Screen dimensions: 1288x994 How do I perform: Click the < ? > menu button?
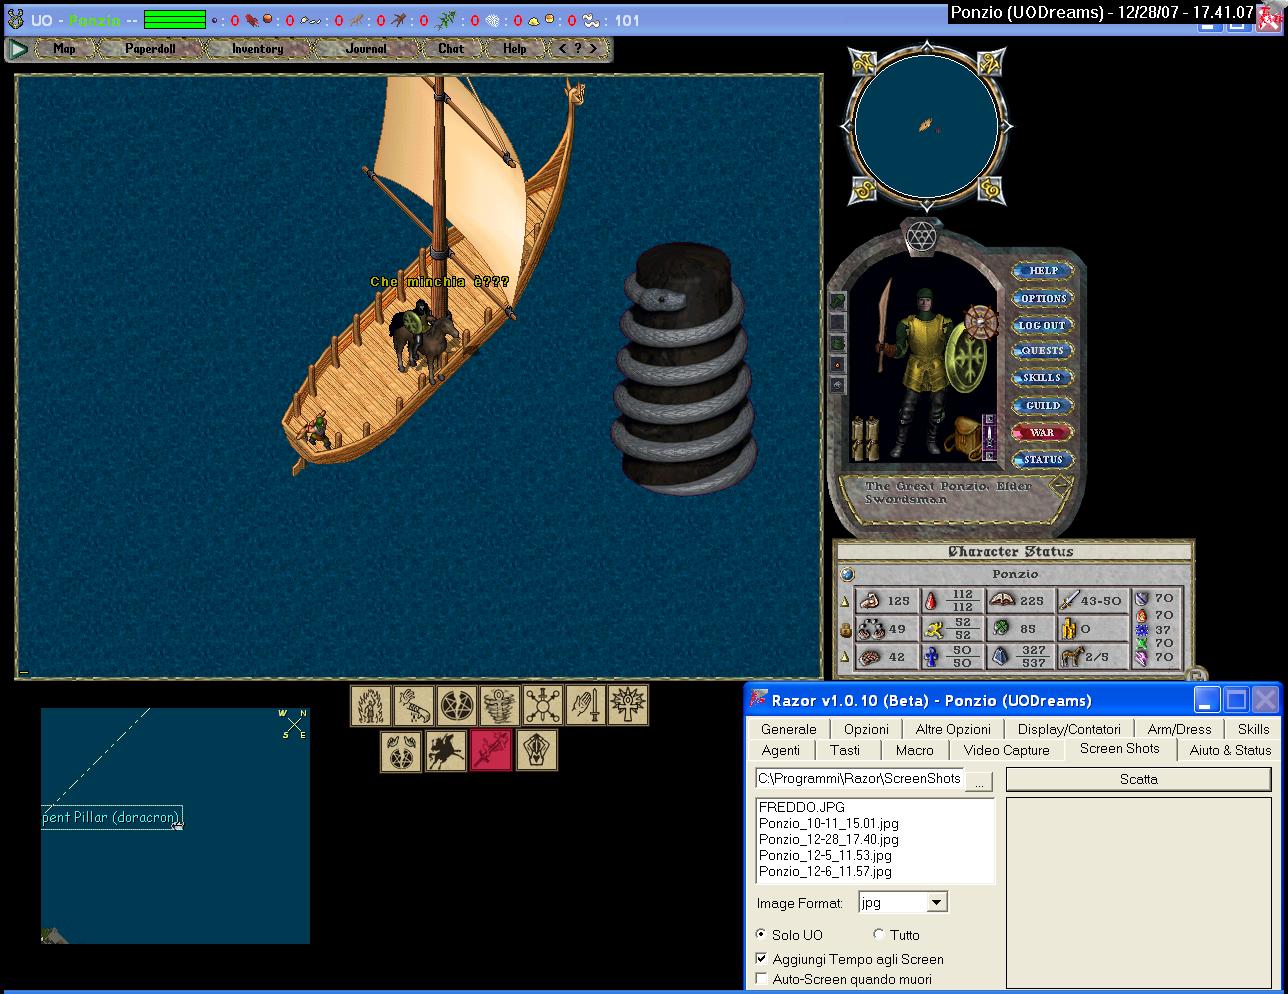[578, 48]
